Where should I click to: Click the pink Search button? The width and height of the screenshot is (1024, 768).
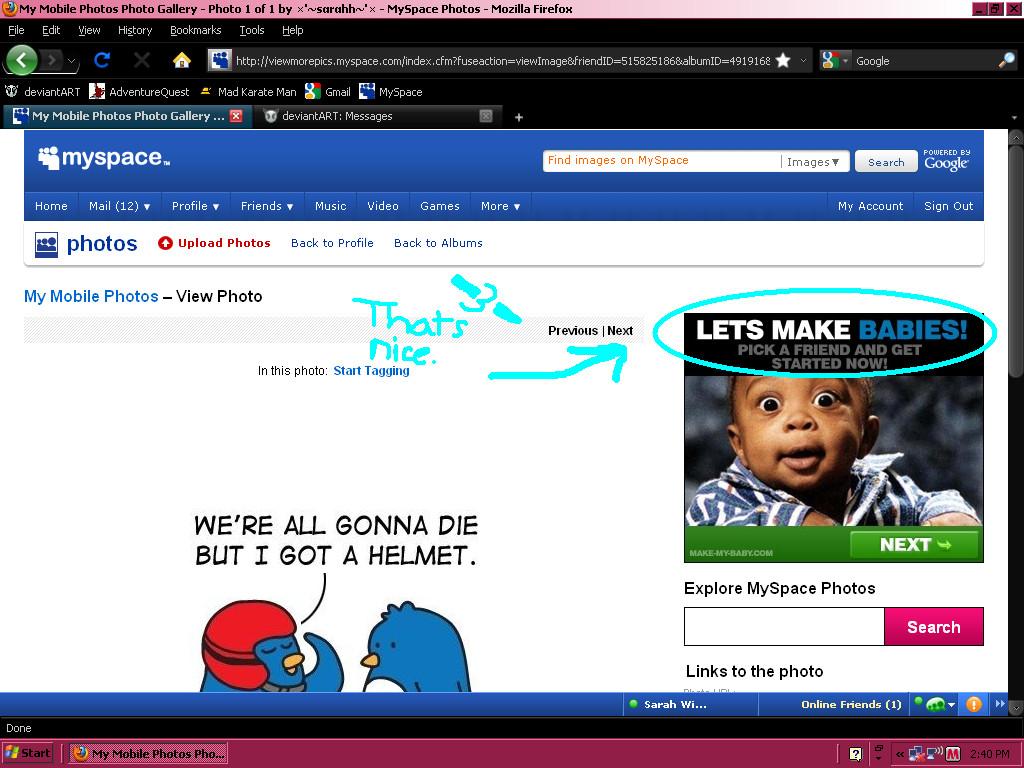[933, 627]
